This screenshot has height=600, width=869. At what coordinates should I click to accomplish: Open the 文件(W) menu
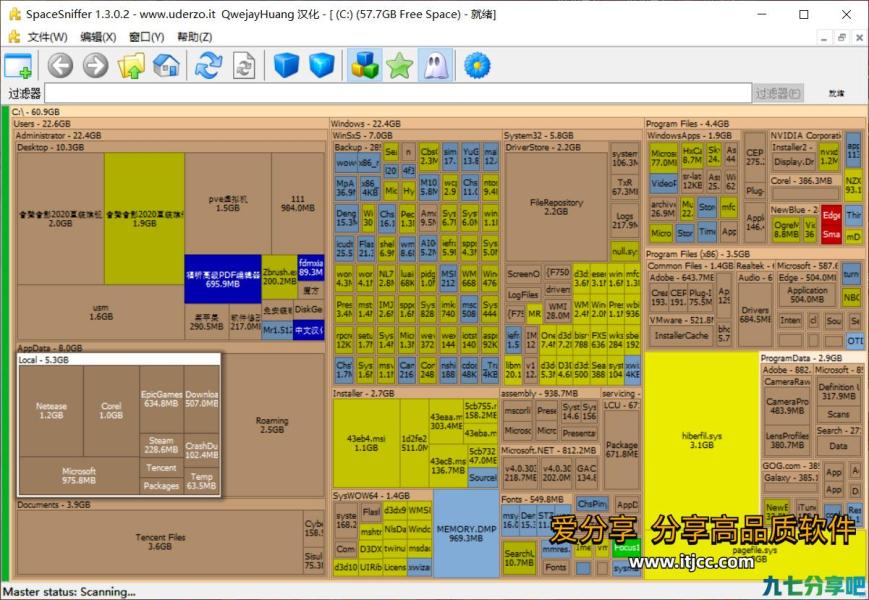pos(47,37)
